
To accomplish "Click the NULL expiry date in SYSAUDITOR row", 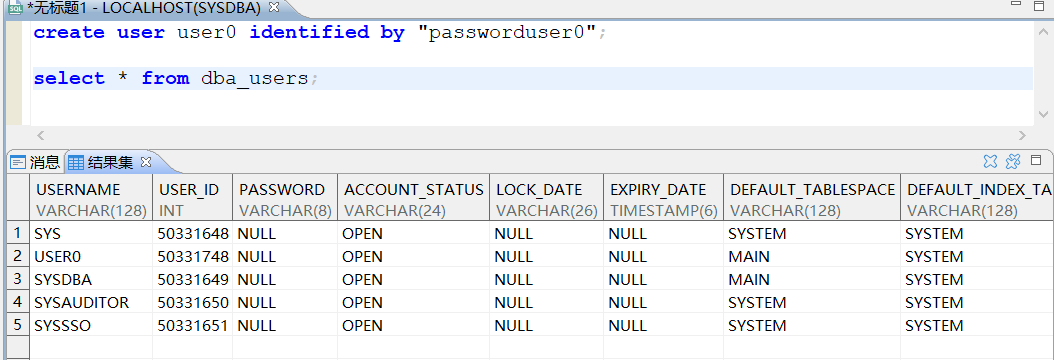I will tap(663, 302).
